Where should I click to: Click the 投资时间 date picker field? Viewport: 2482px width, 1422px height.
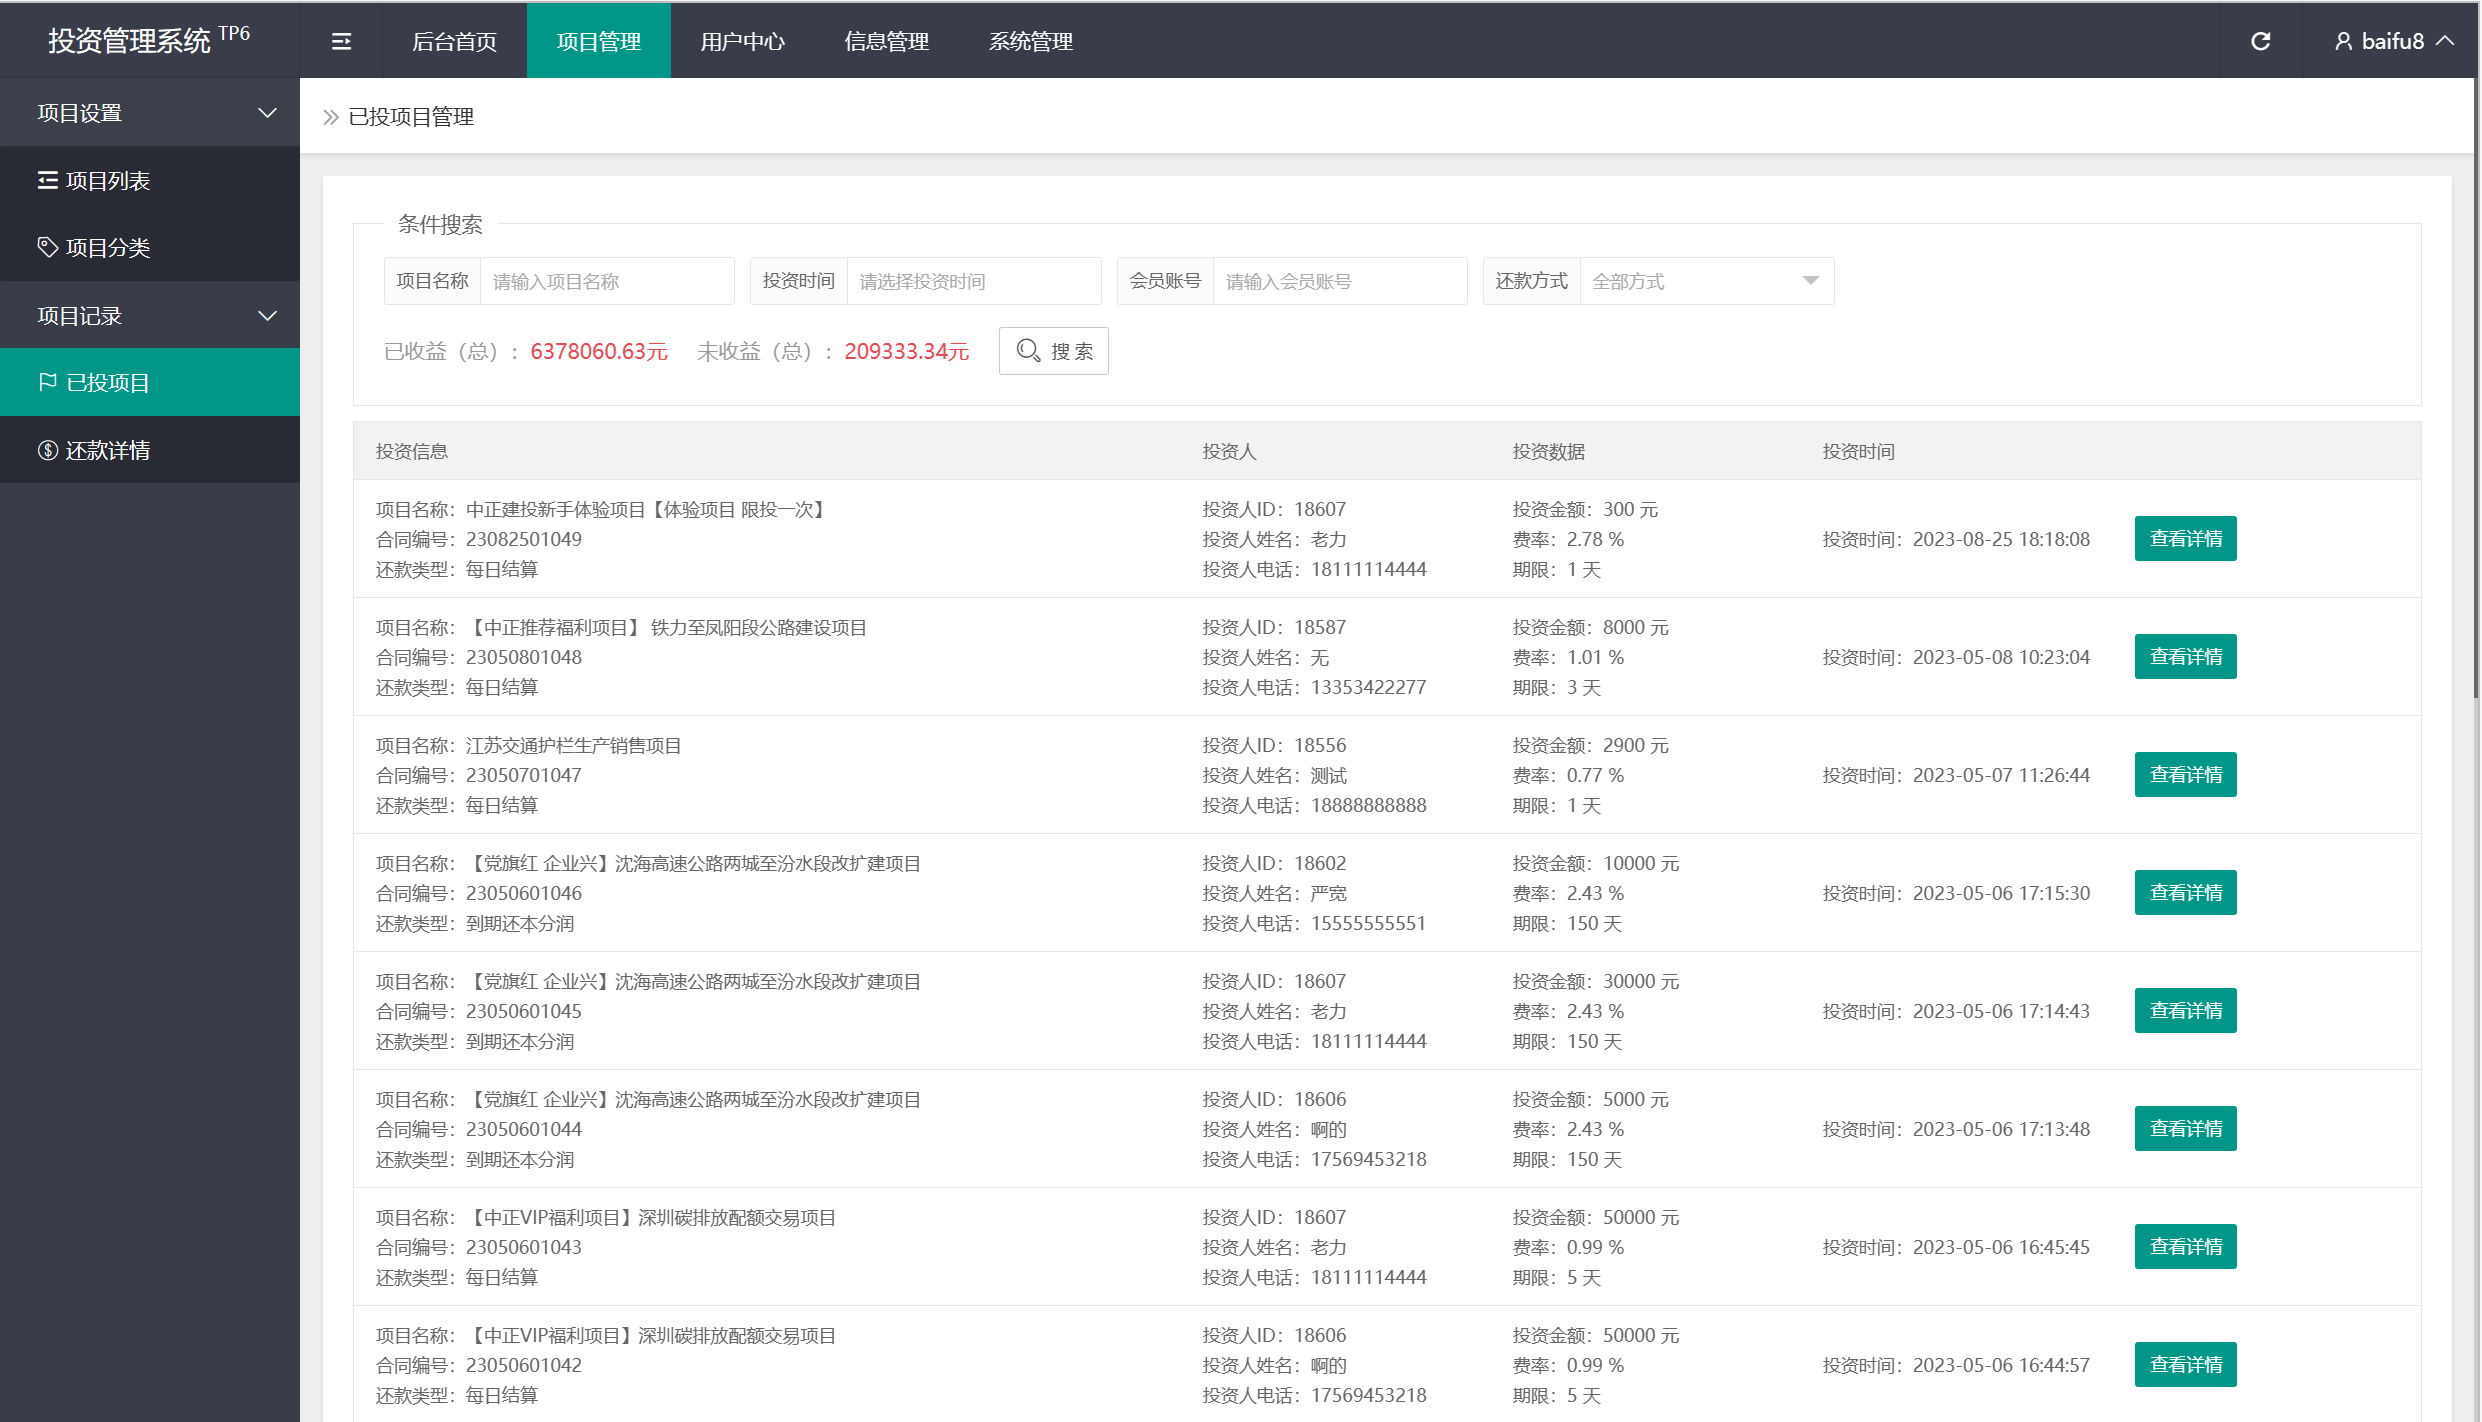973,282
